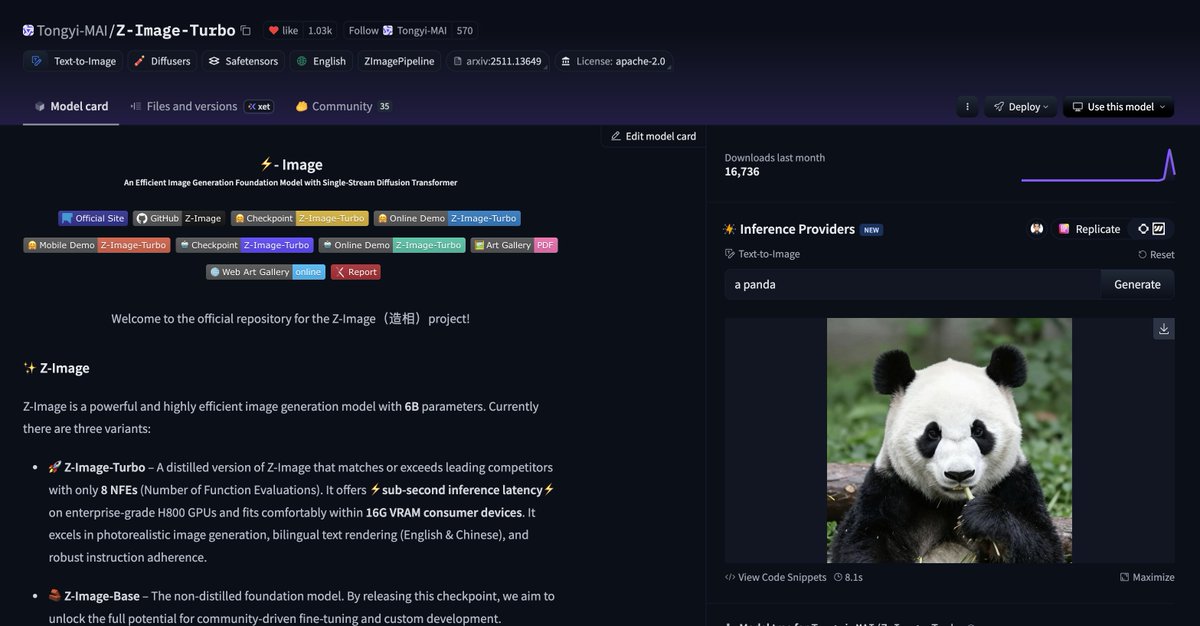This screenshot has height=626, width=1200.
Task: Open the Use this model dropdown
Action: pyautogui.click(x=1118, y=107)
